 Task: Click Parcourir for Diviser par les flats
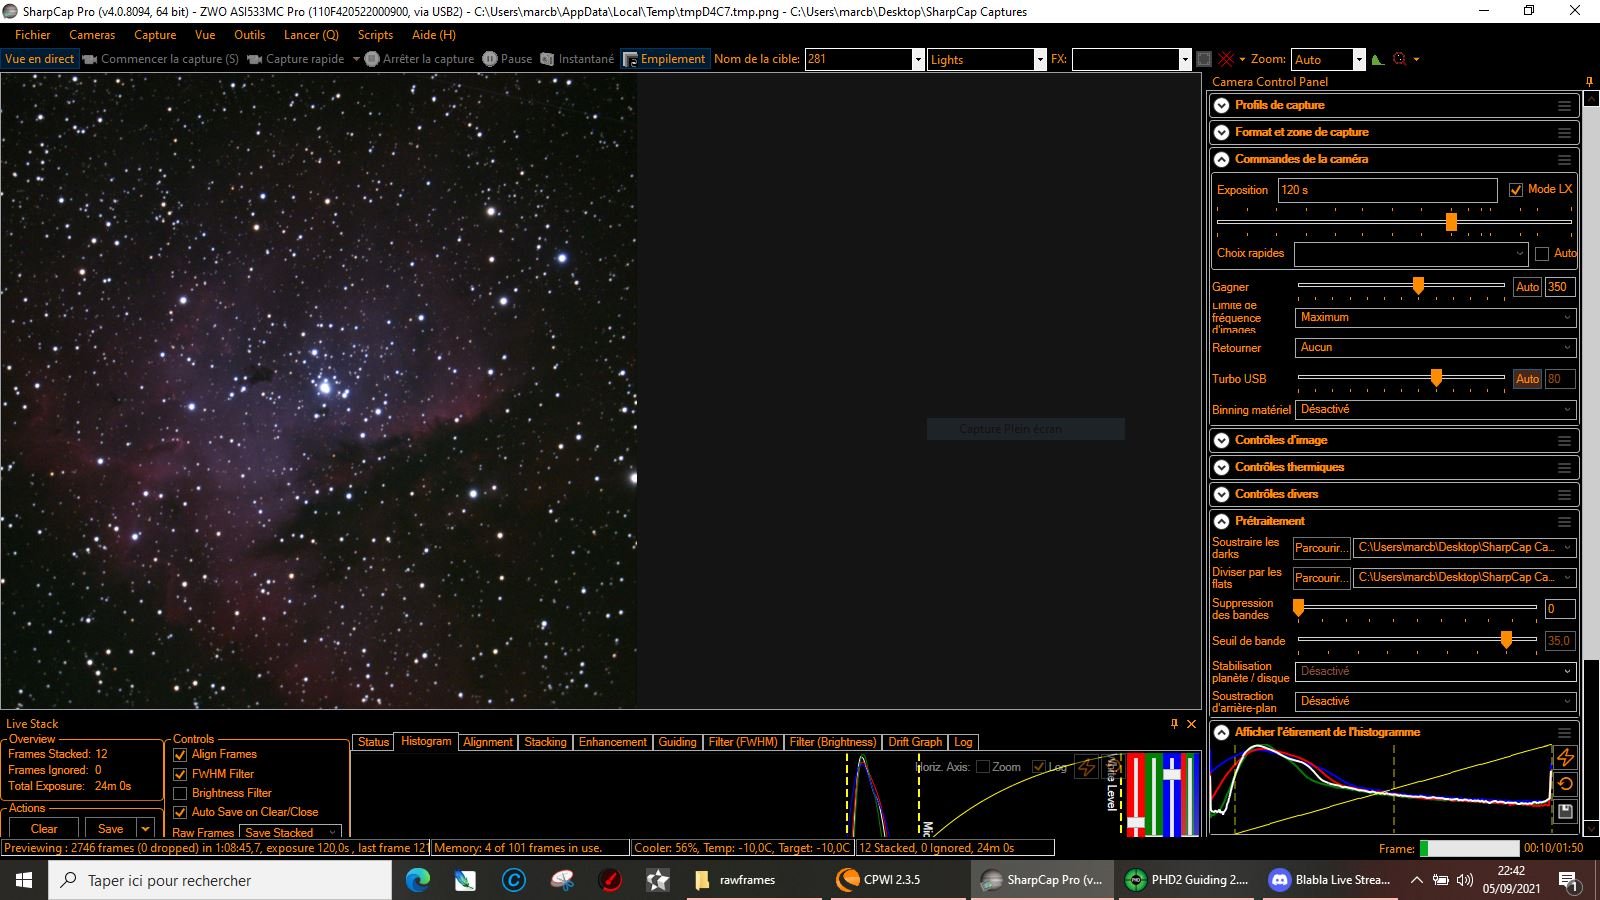[1320, 577]
